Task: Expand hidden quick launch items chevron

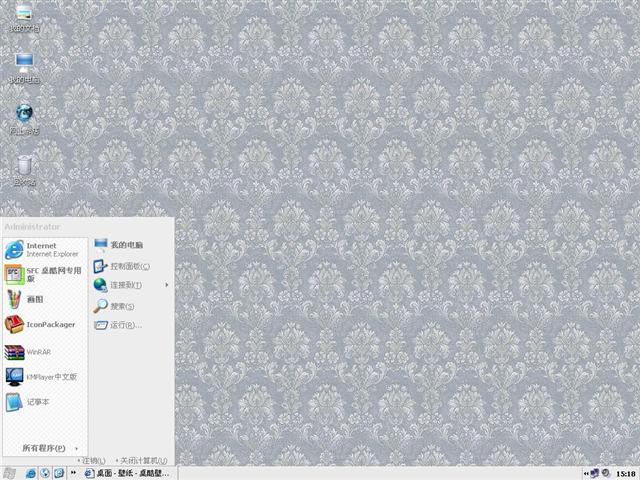Action: [73, 473]
